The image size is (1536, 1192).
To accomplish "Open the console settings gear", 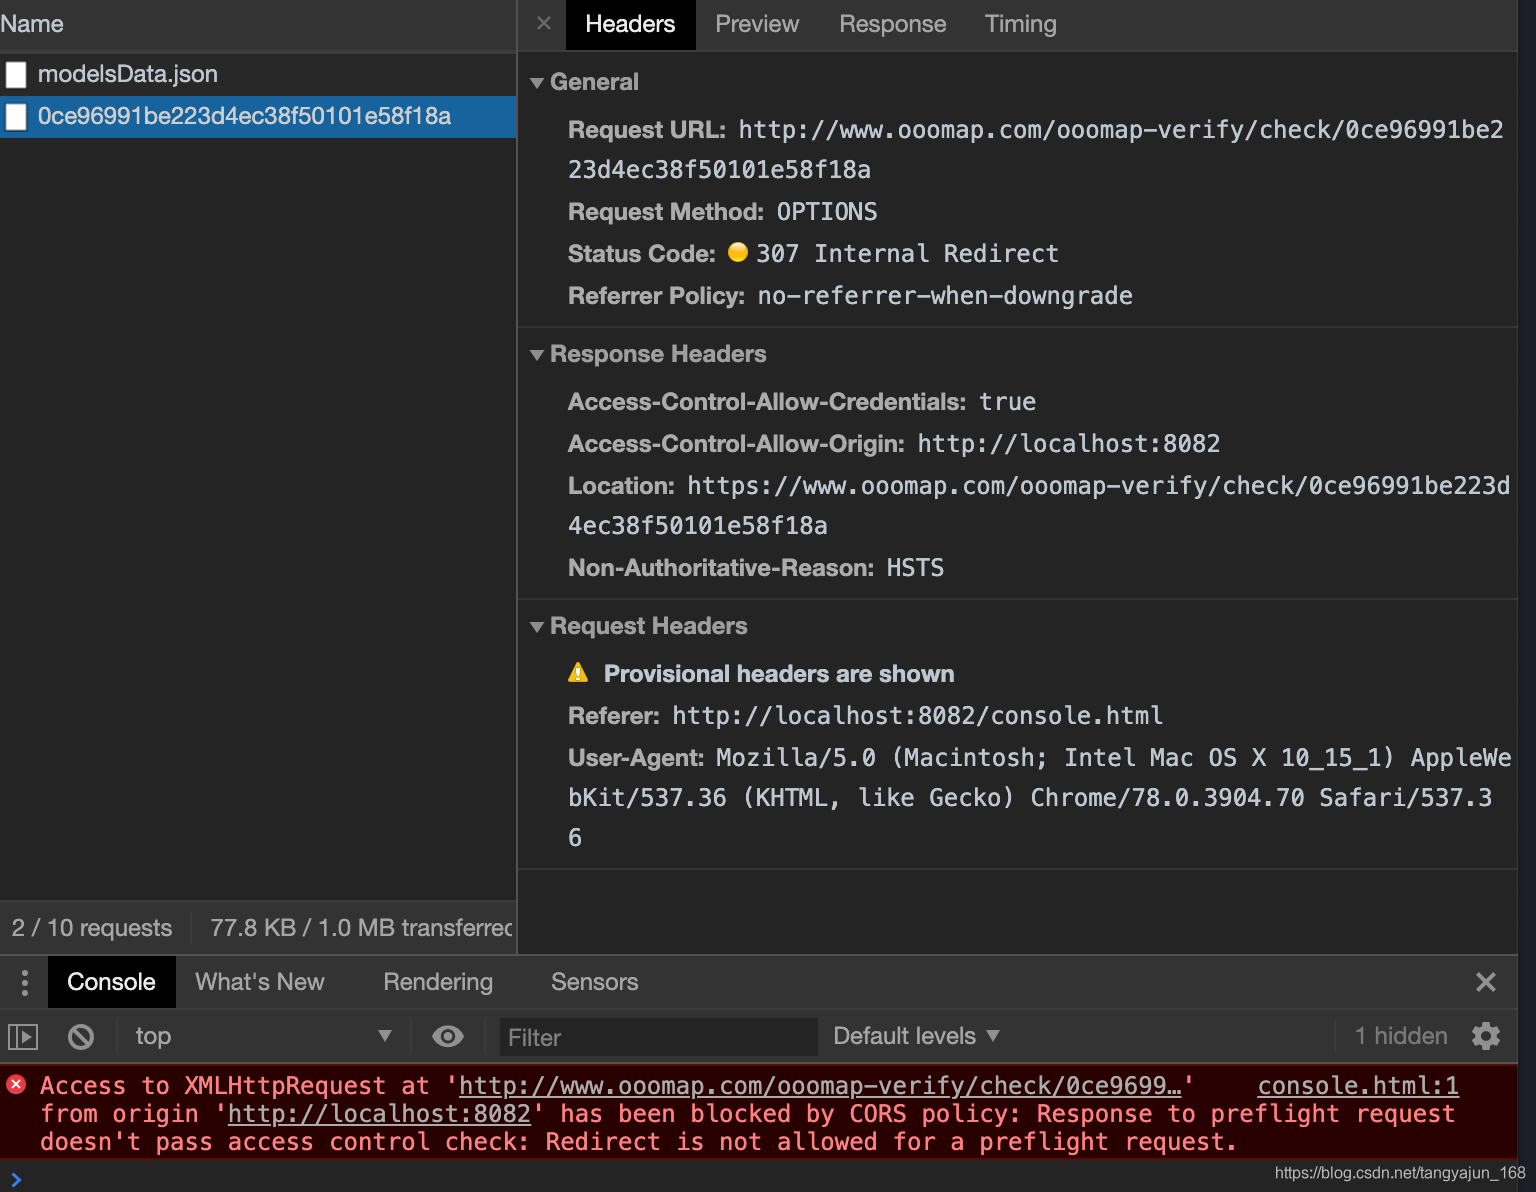I will click(1486, 1036).
